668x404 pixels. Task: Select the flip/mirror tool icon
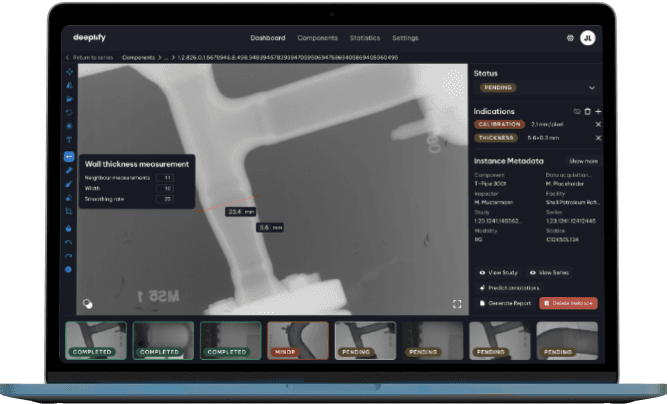pyautogui.click(x=69, y=85)
